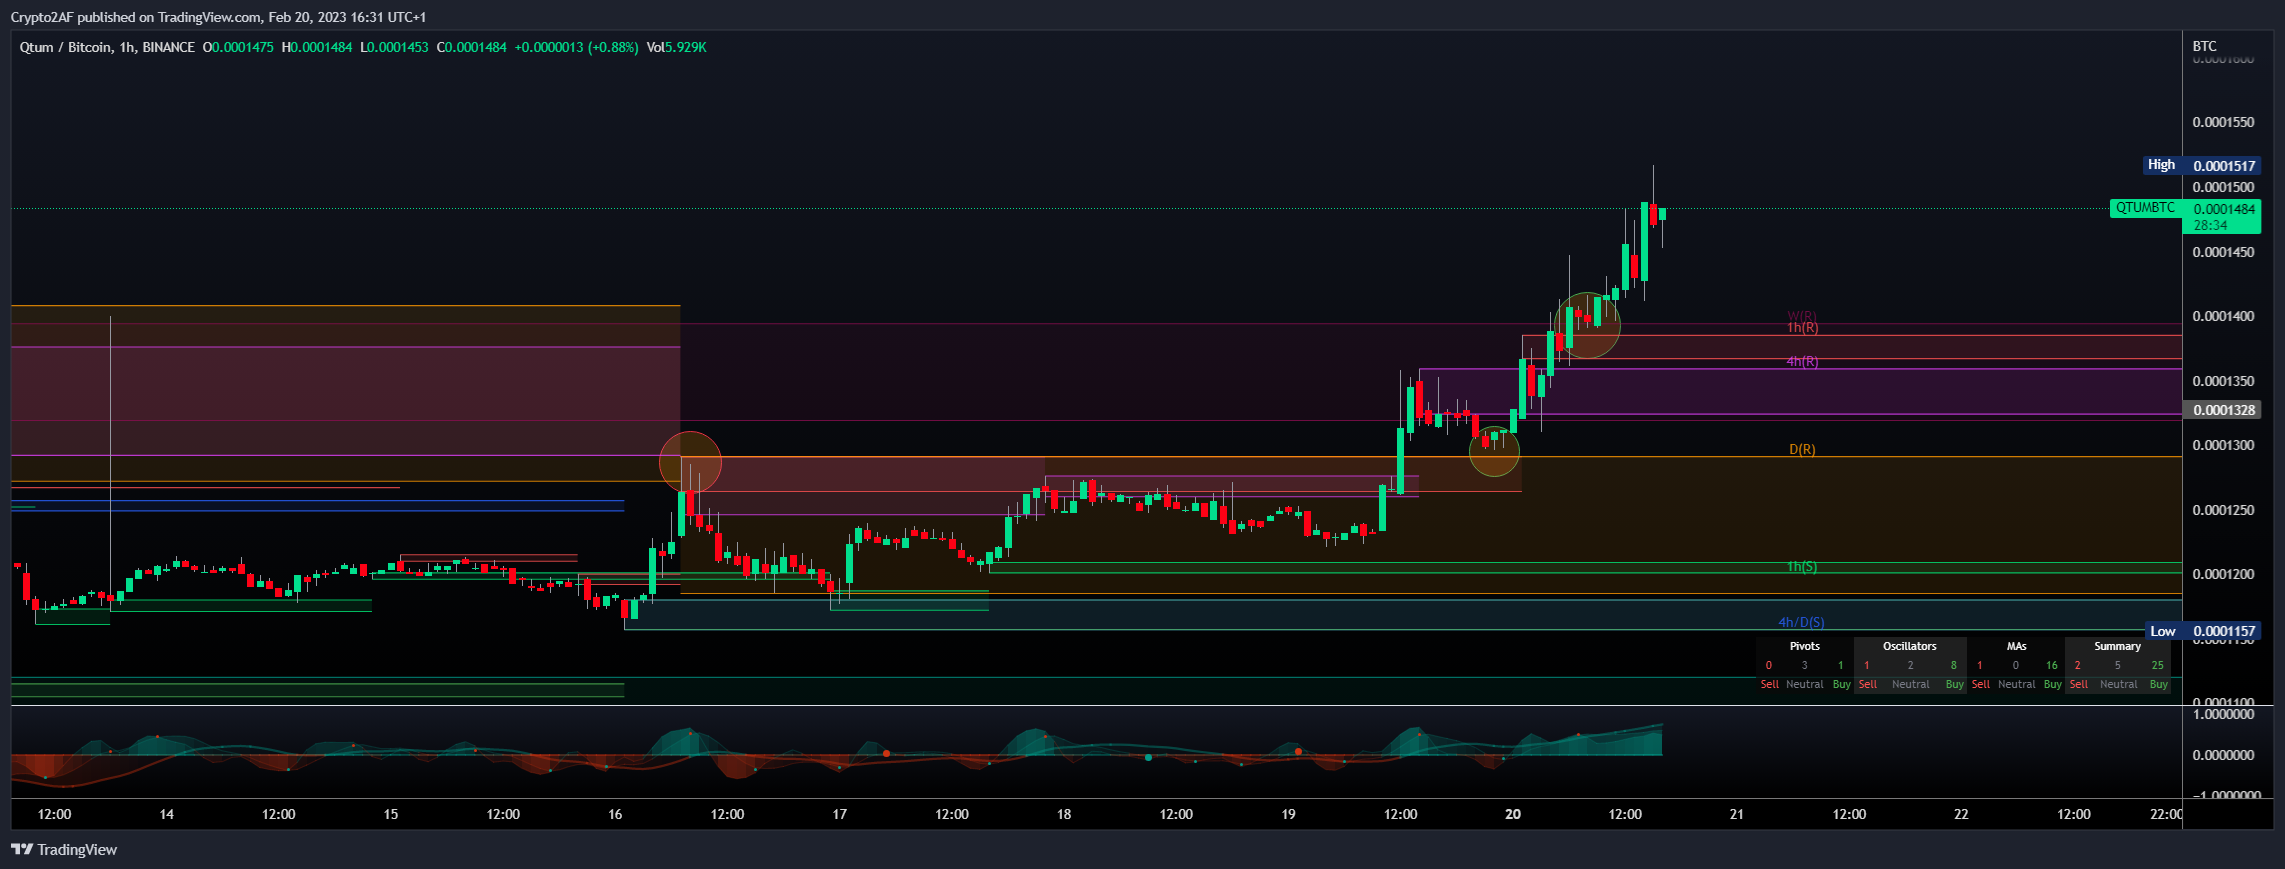Click the Summary Buy count 25

(2157, 665)
